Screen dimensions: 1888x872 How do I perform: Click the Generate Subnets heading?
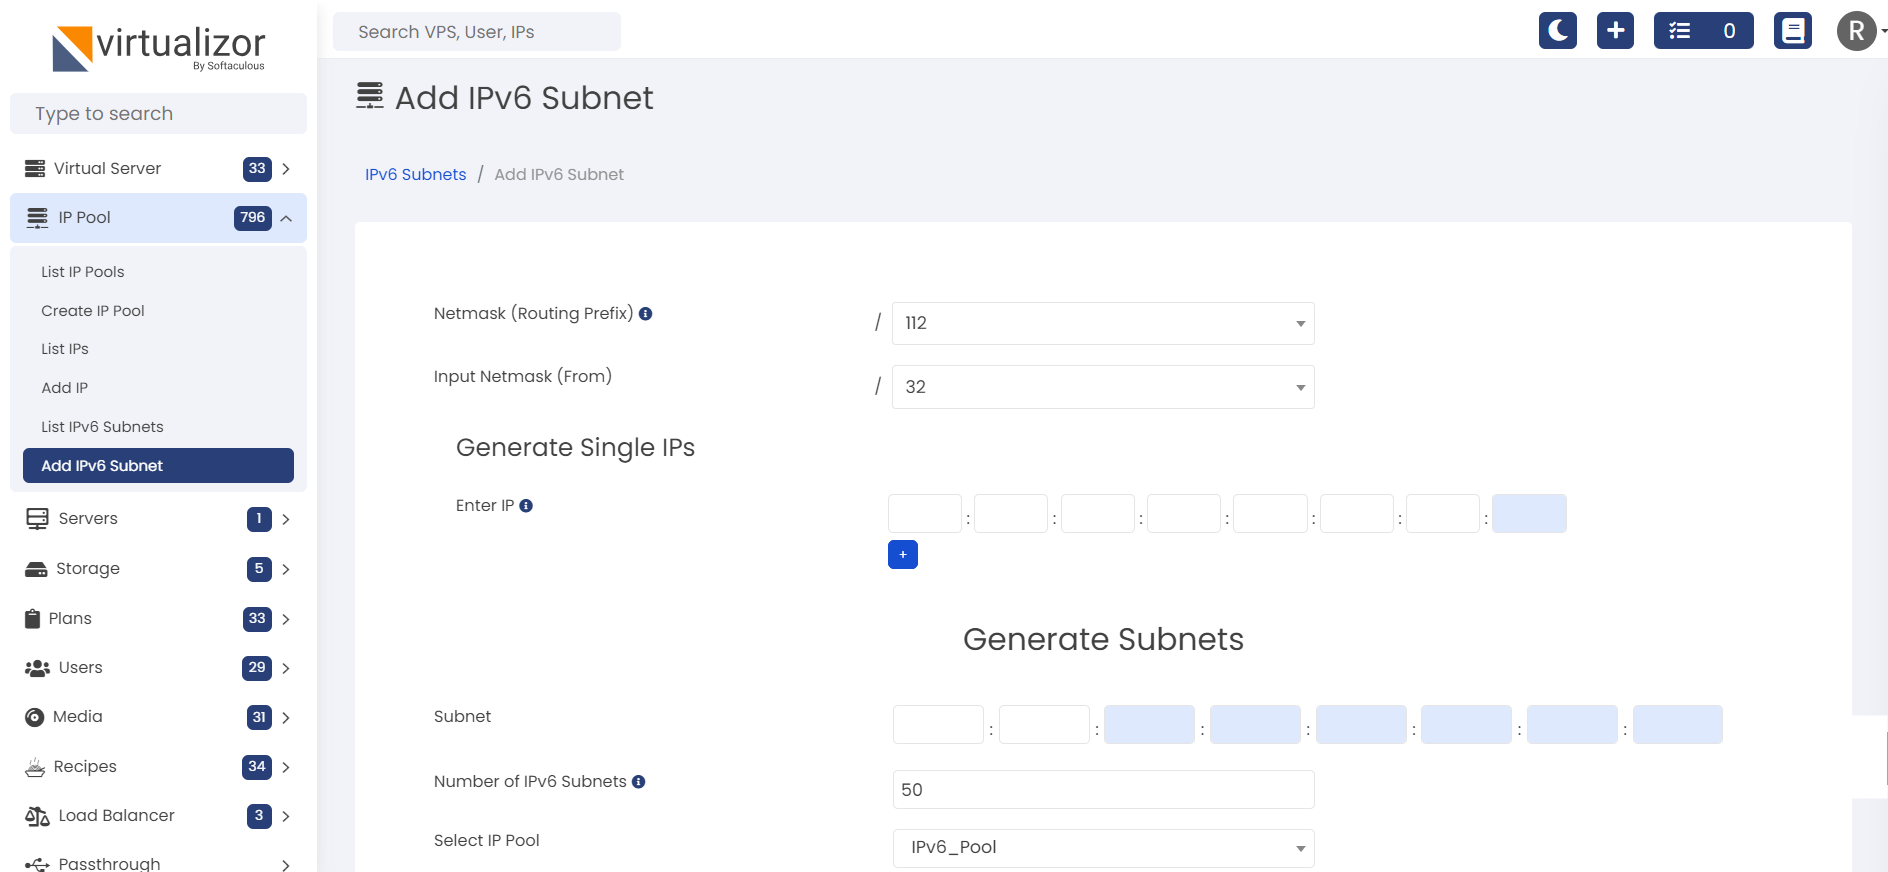[1103, 639]
